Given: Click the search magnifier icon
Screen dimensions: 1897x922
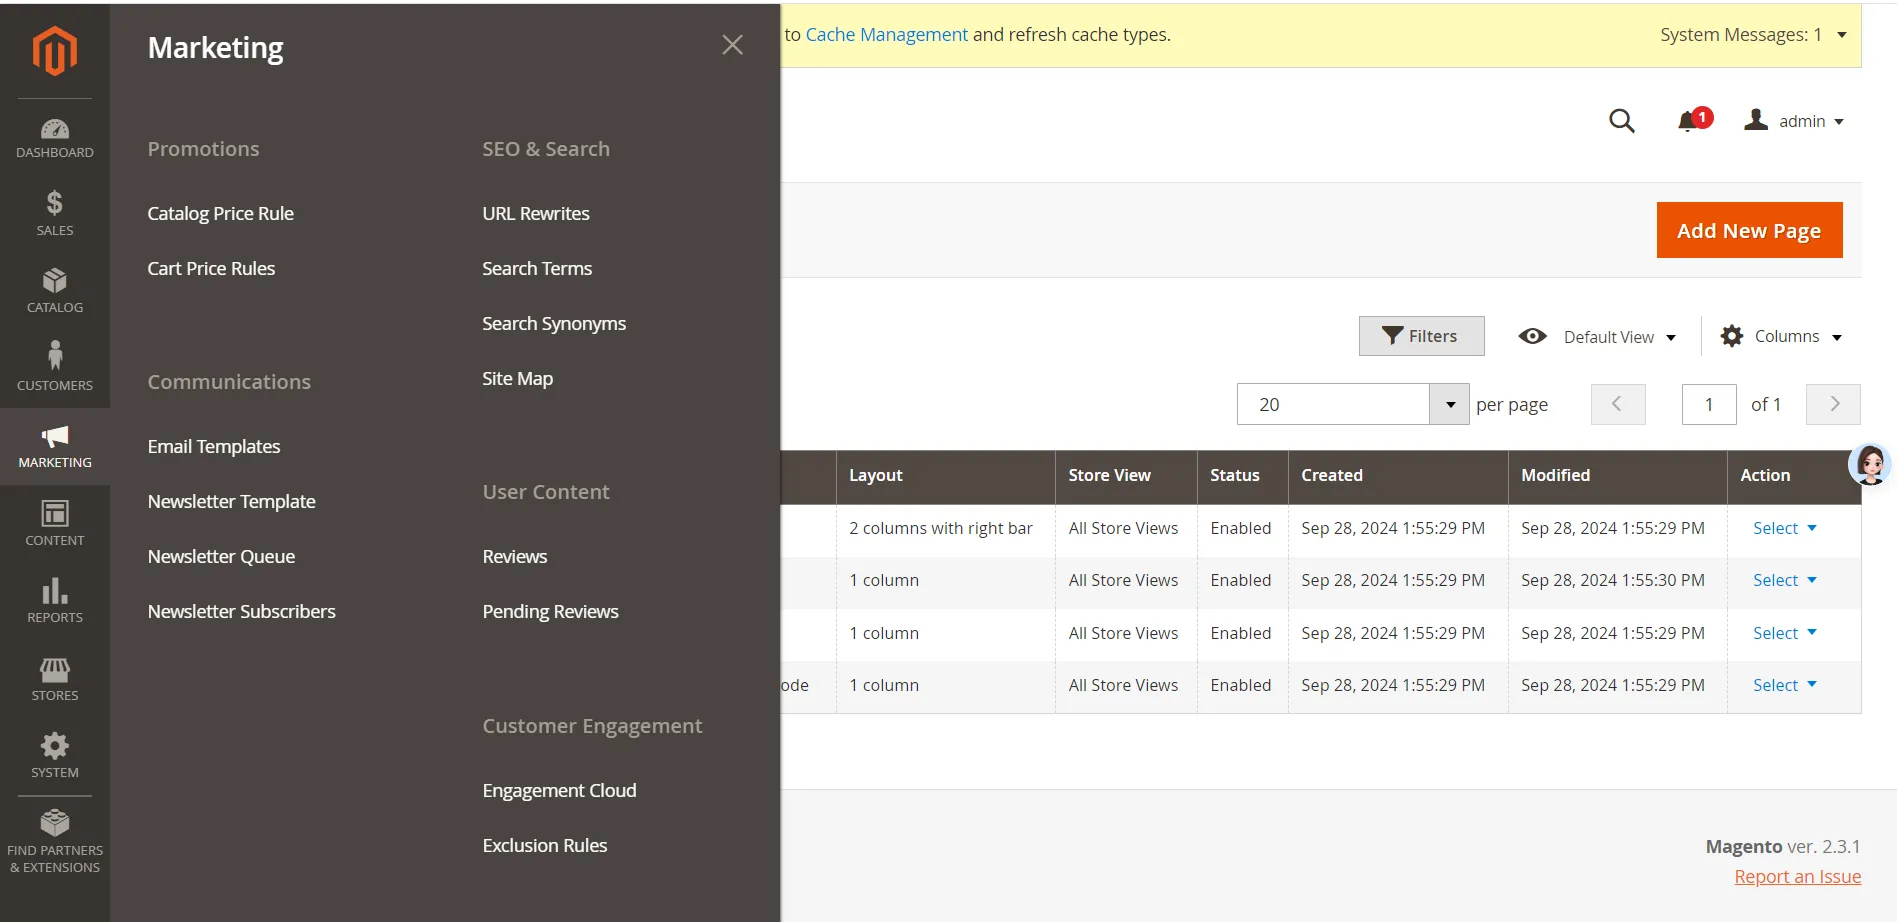Looking at the screenshot, I should (x=1621, y=121).
